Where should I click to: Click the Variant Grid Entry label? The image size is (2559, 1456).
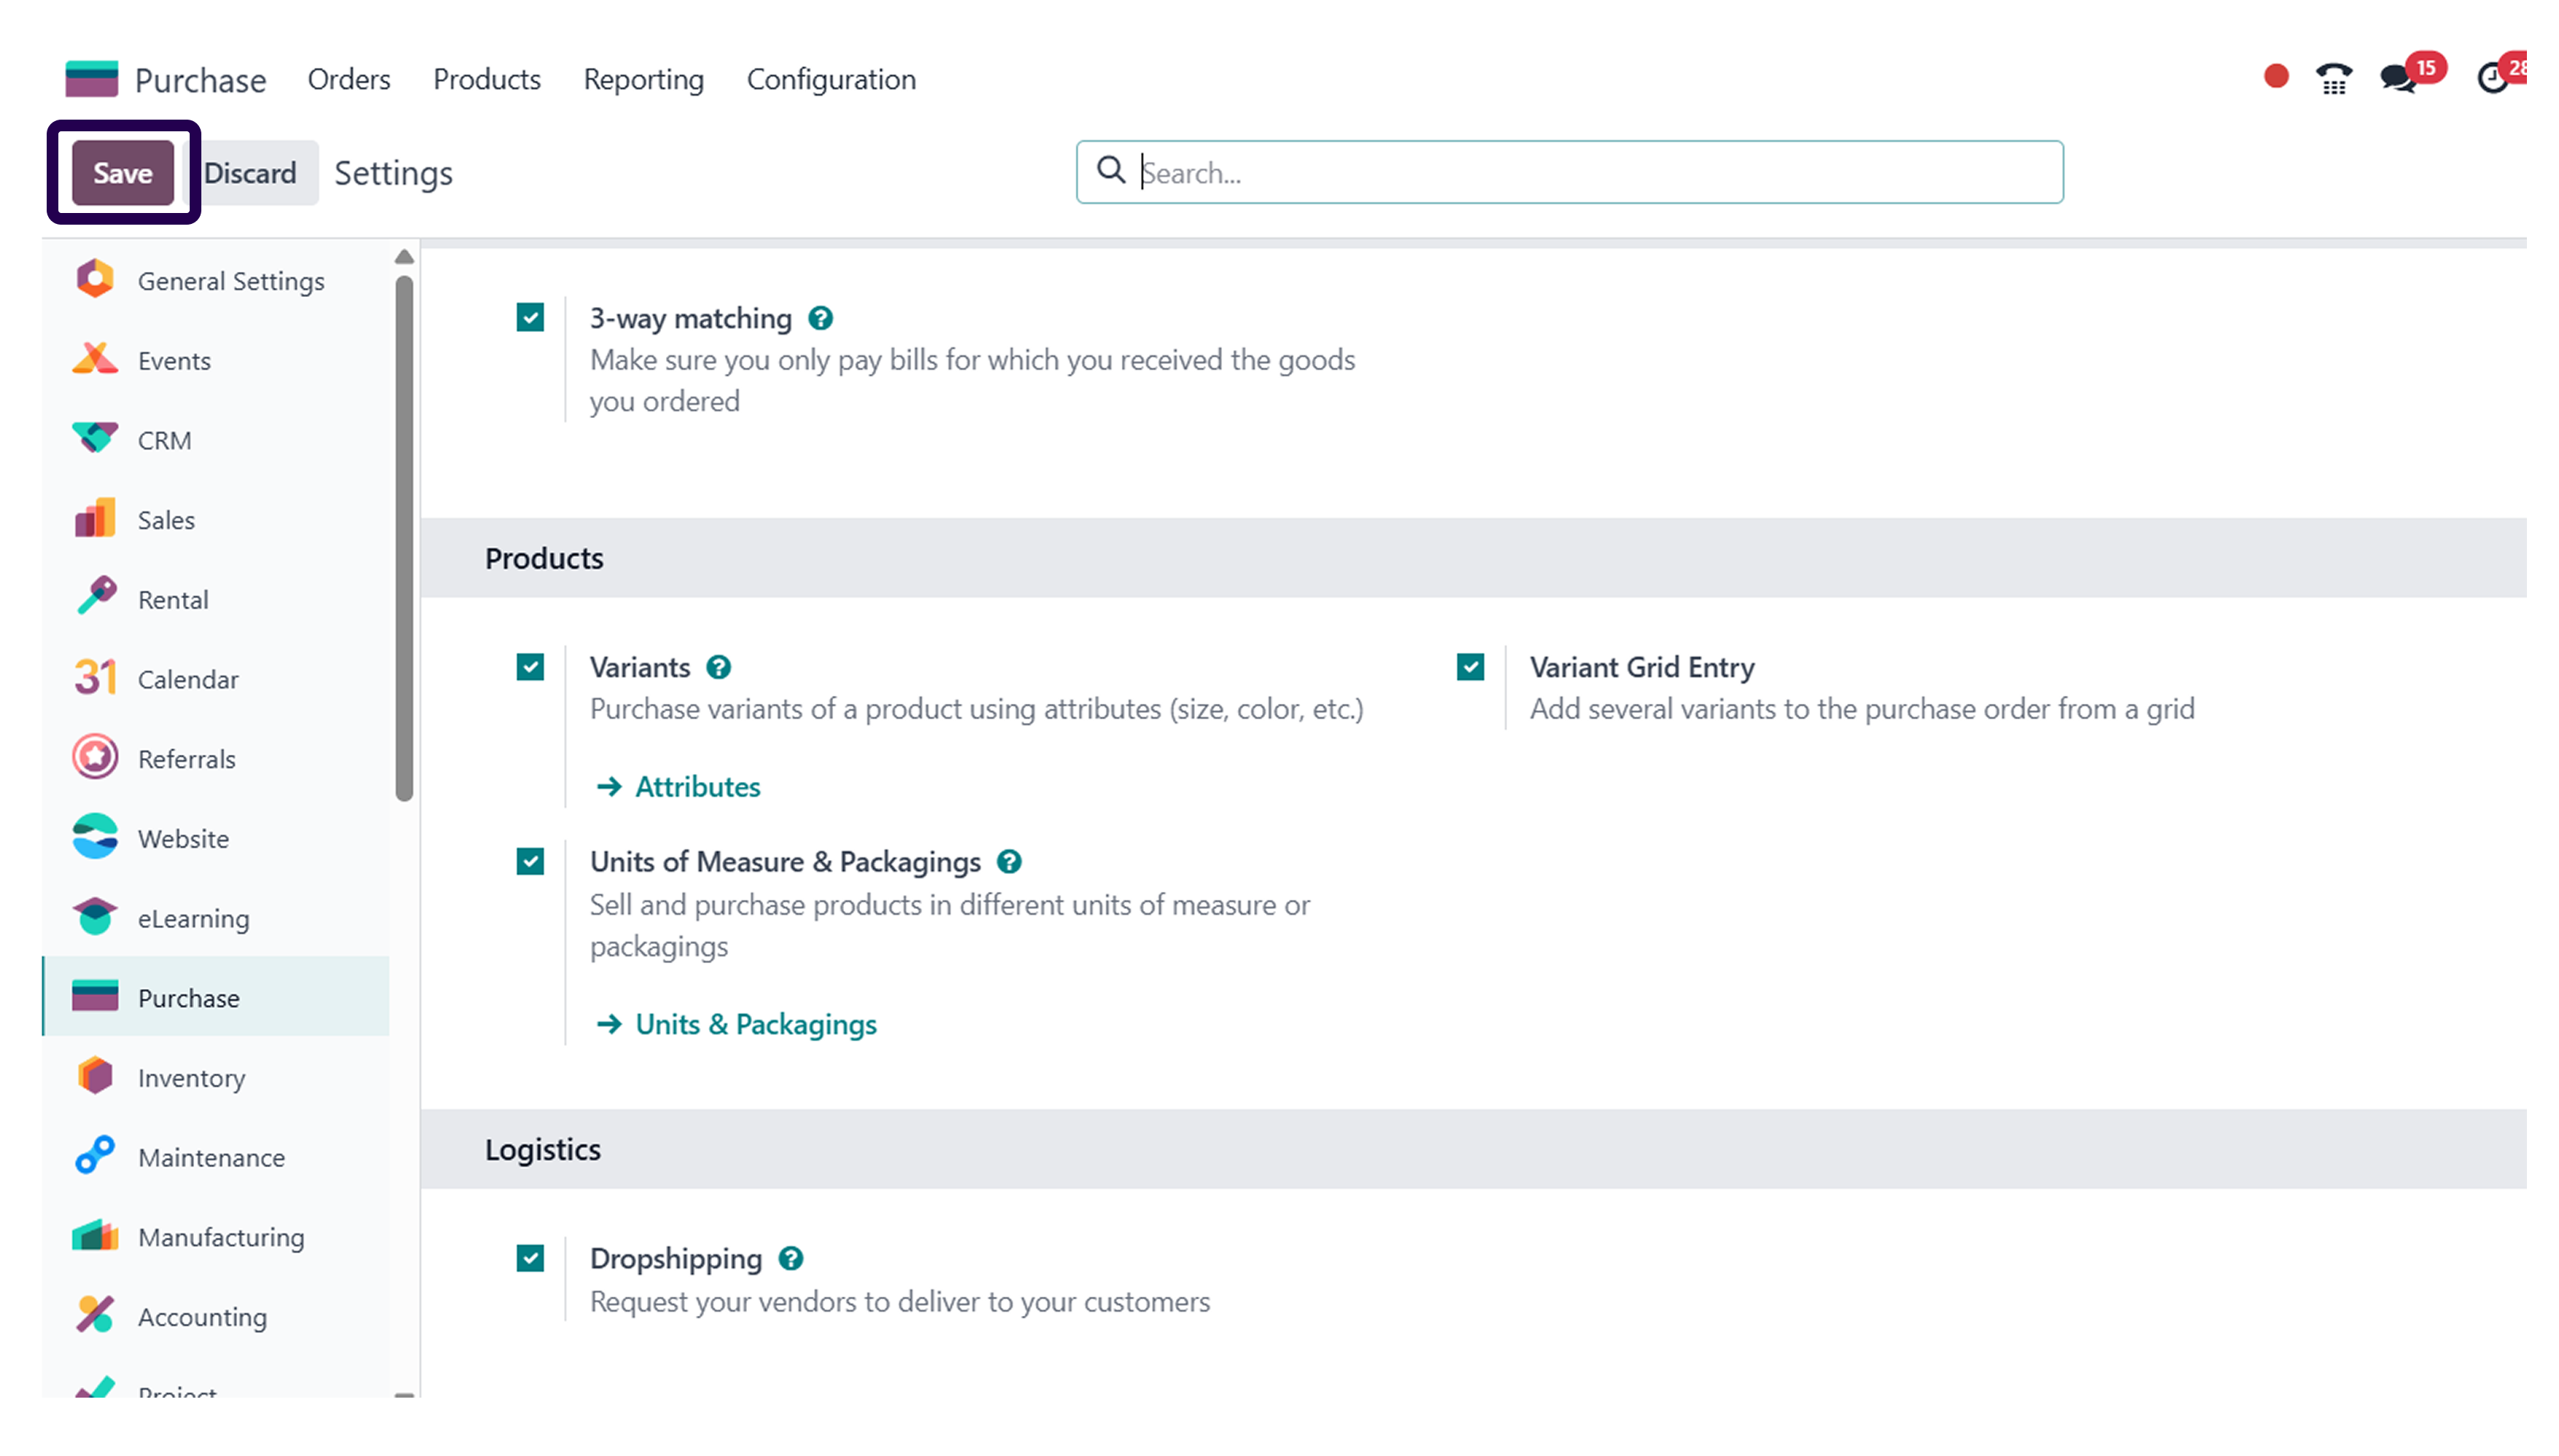tap(1642, 667)
